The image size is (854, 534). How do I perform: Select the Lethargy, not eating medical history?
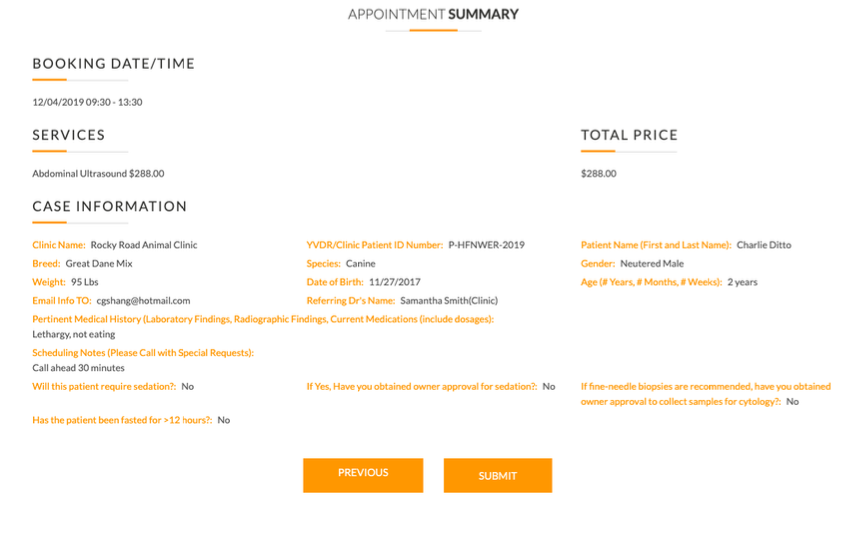(x=74, y=334)
